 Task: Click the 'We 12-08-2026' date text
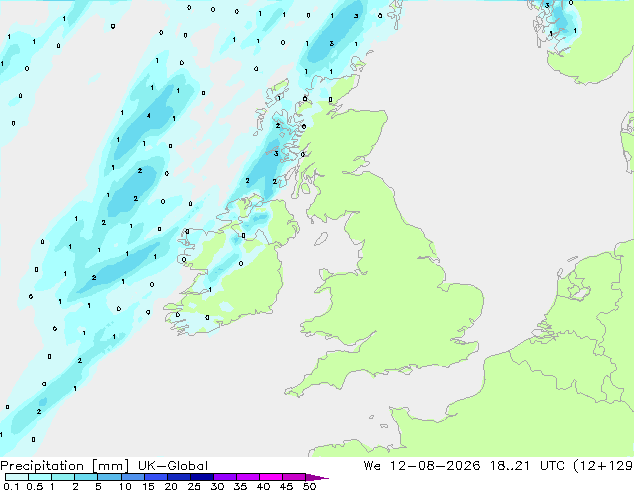click(x=422, y=466)
